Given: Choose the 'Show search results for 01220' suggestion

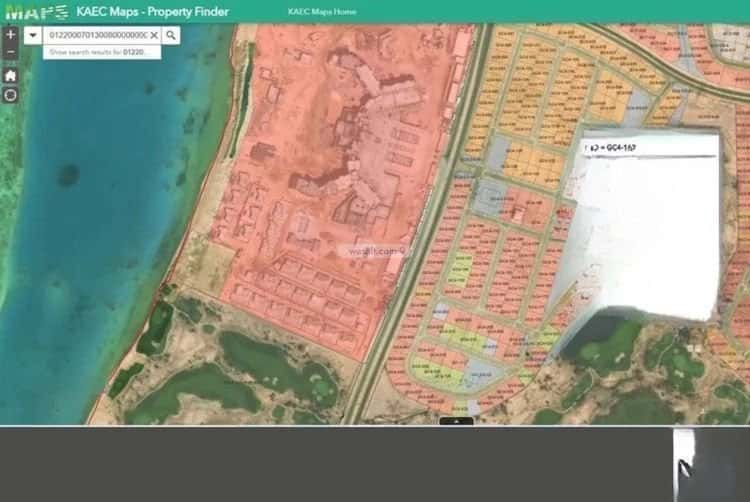Looking at the screenshot, I should [x=102, y=52].
